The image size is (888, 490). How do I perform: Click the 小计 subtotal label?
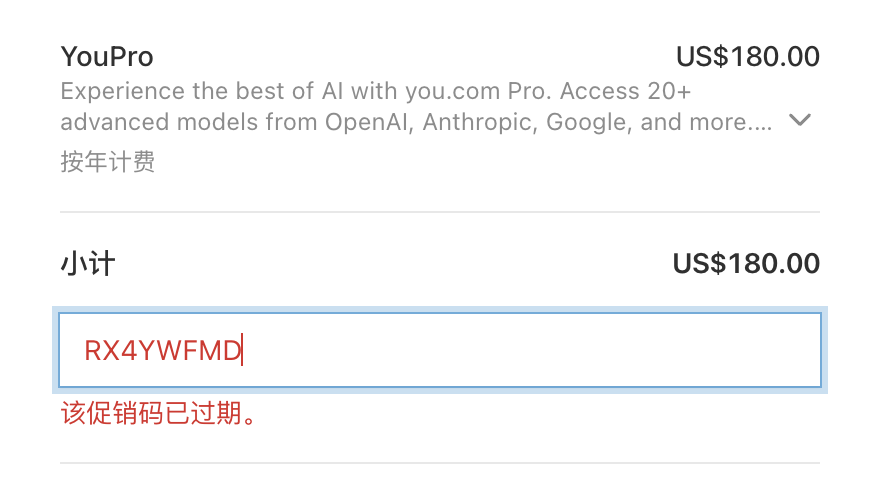[x=88, y=263]
